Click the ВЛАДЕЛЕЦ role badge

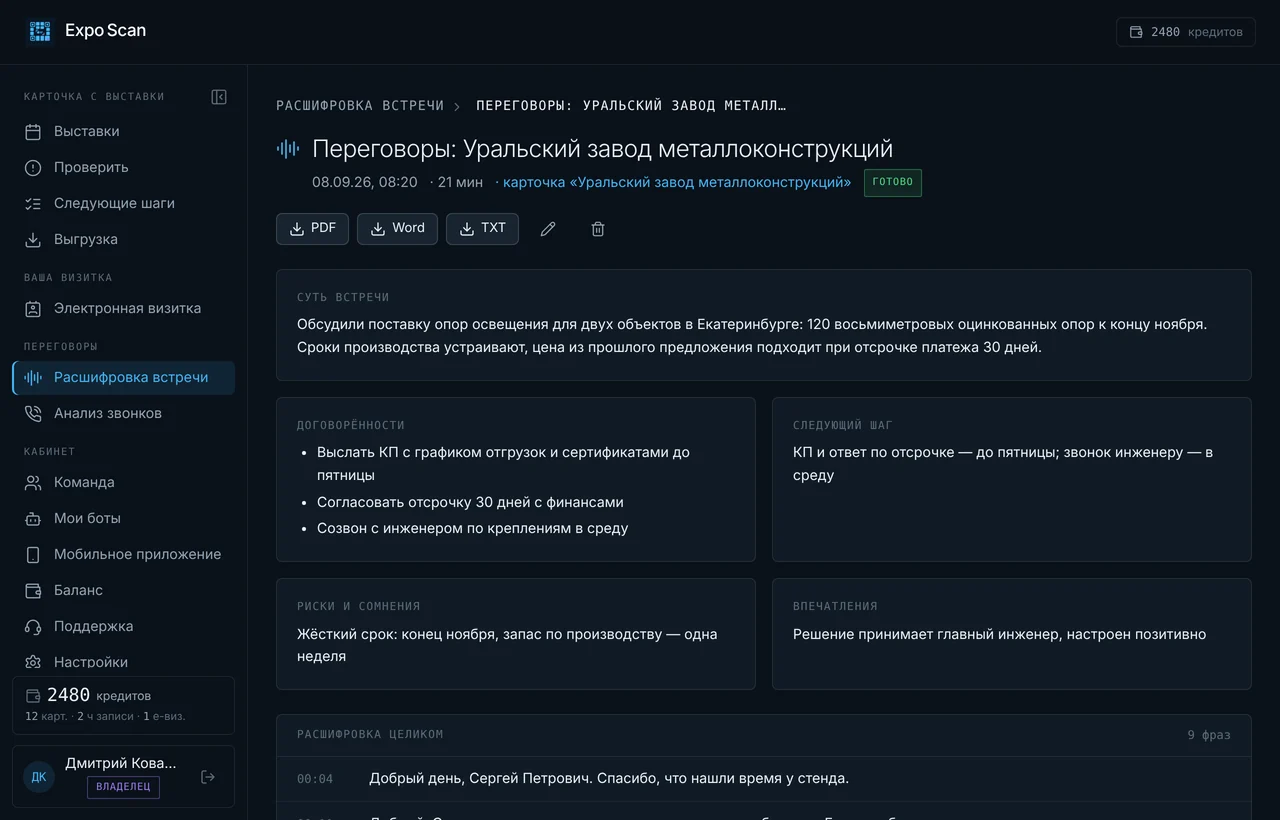[123, 787]
